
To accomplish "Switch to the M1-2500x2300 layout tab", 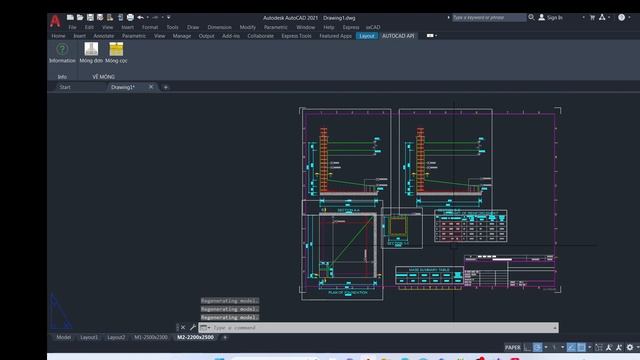I will [x=151, y=337].
